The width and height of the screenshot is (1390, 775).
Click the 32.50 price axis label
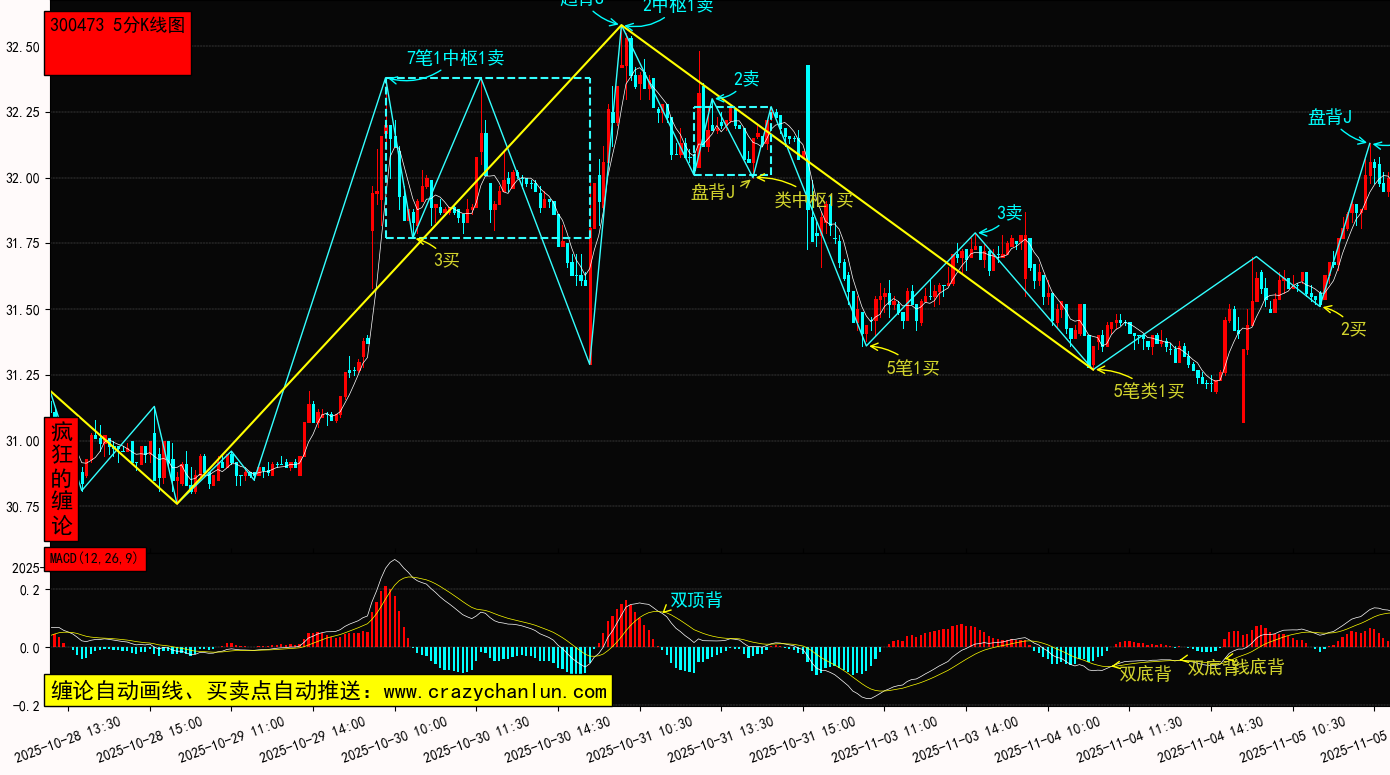pyautogui.click(x=22, y=47)
